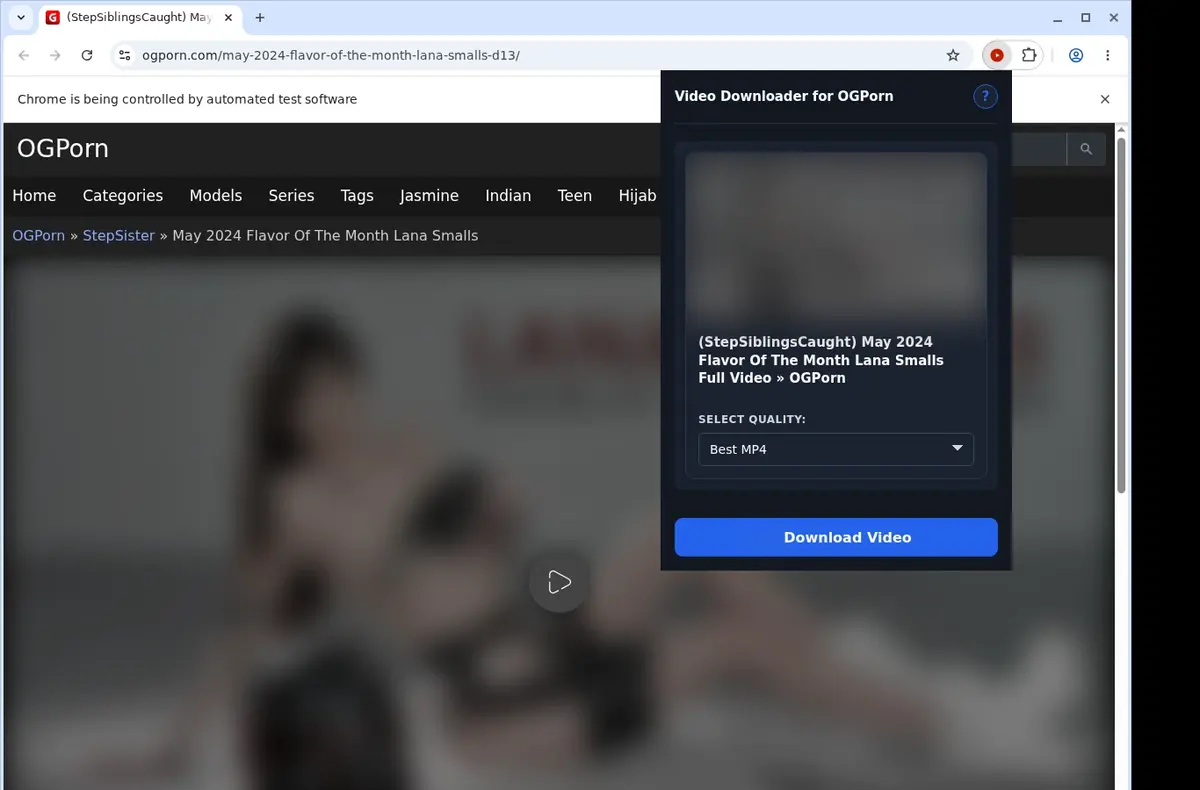Click the page vertical scrollbar
The height and width of the screenshot is (790, 1200).
(1122, 315)
